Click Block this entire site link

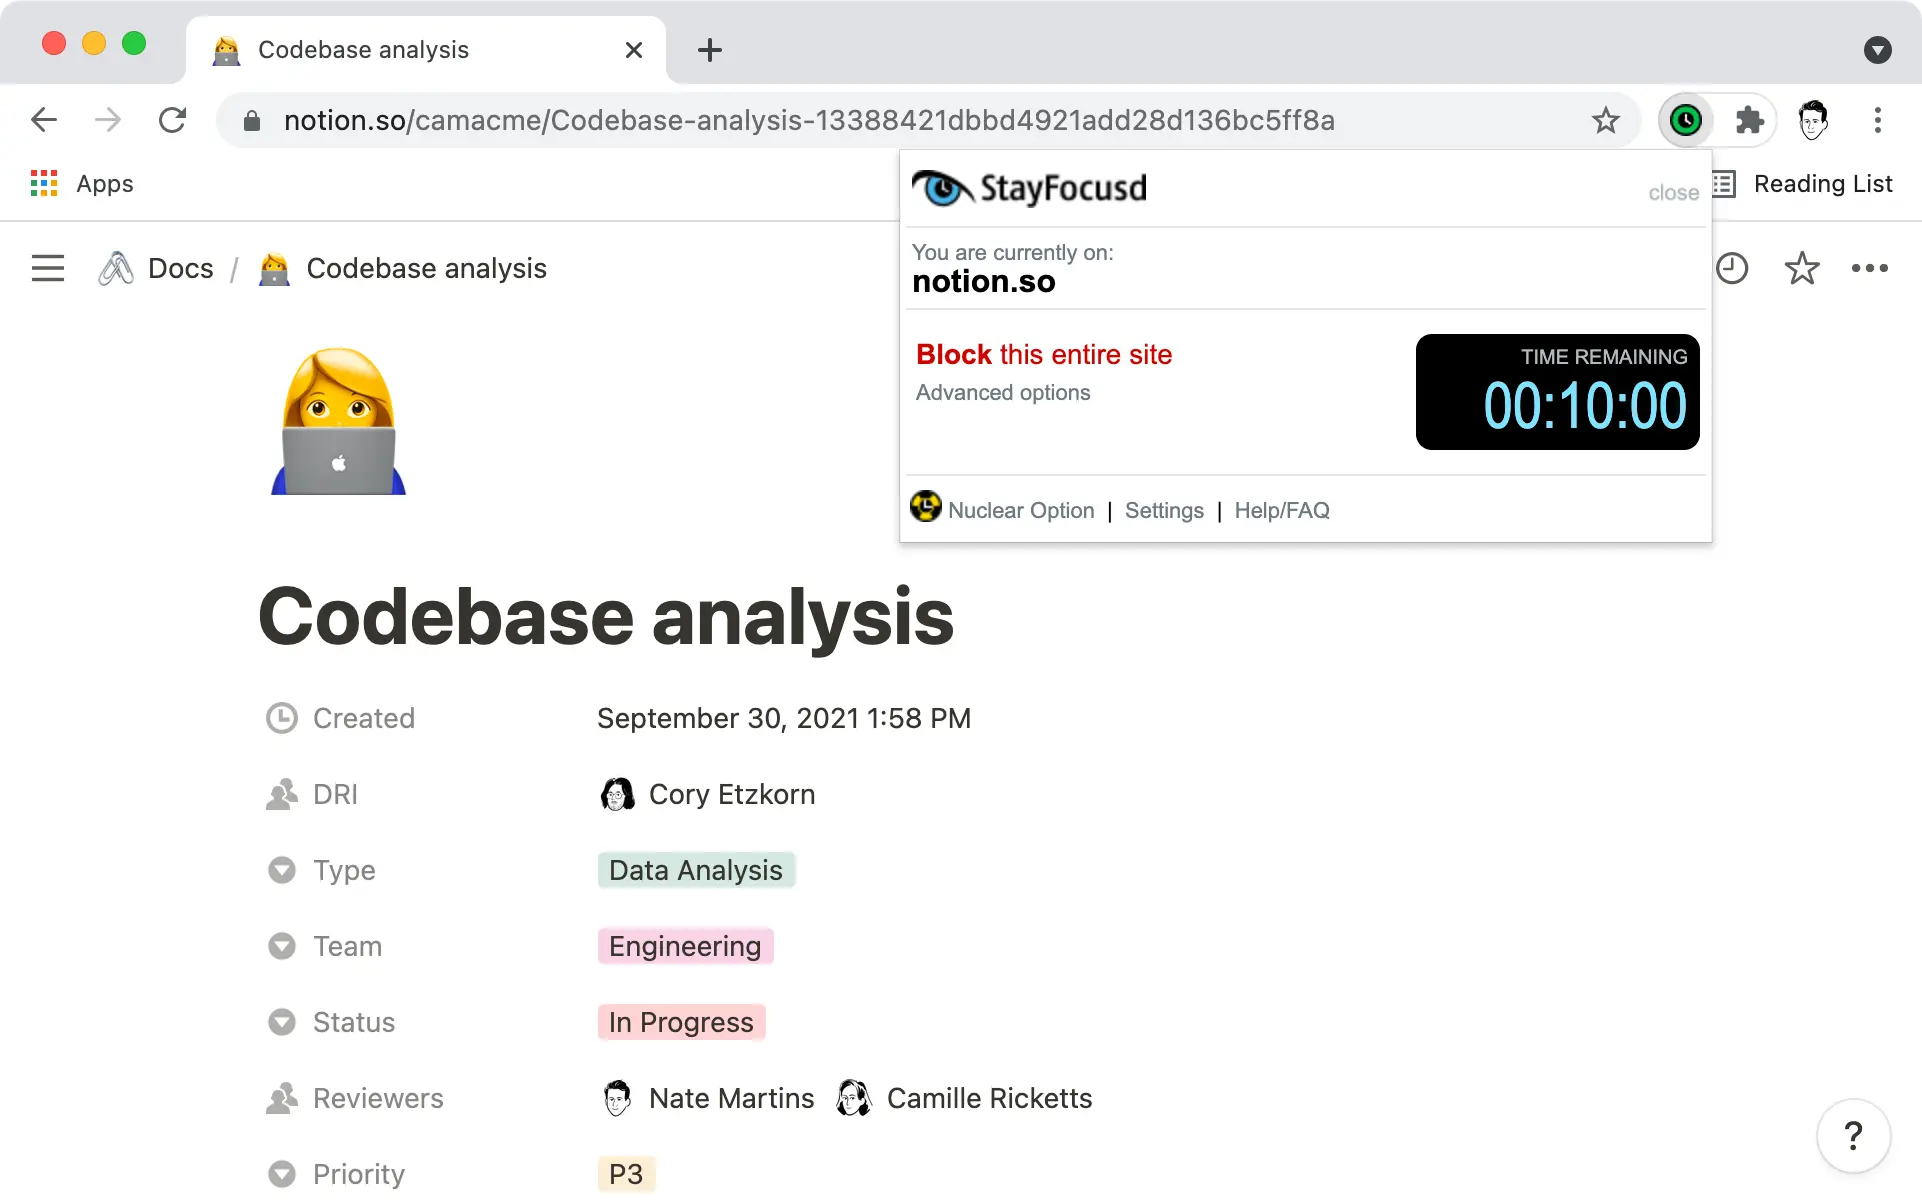point(1044,355)
